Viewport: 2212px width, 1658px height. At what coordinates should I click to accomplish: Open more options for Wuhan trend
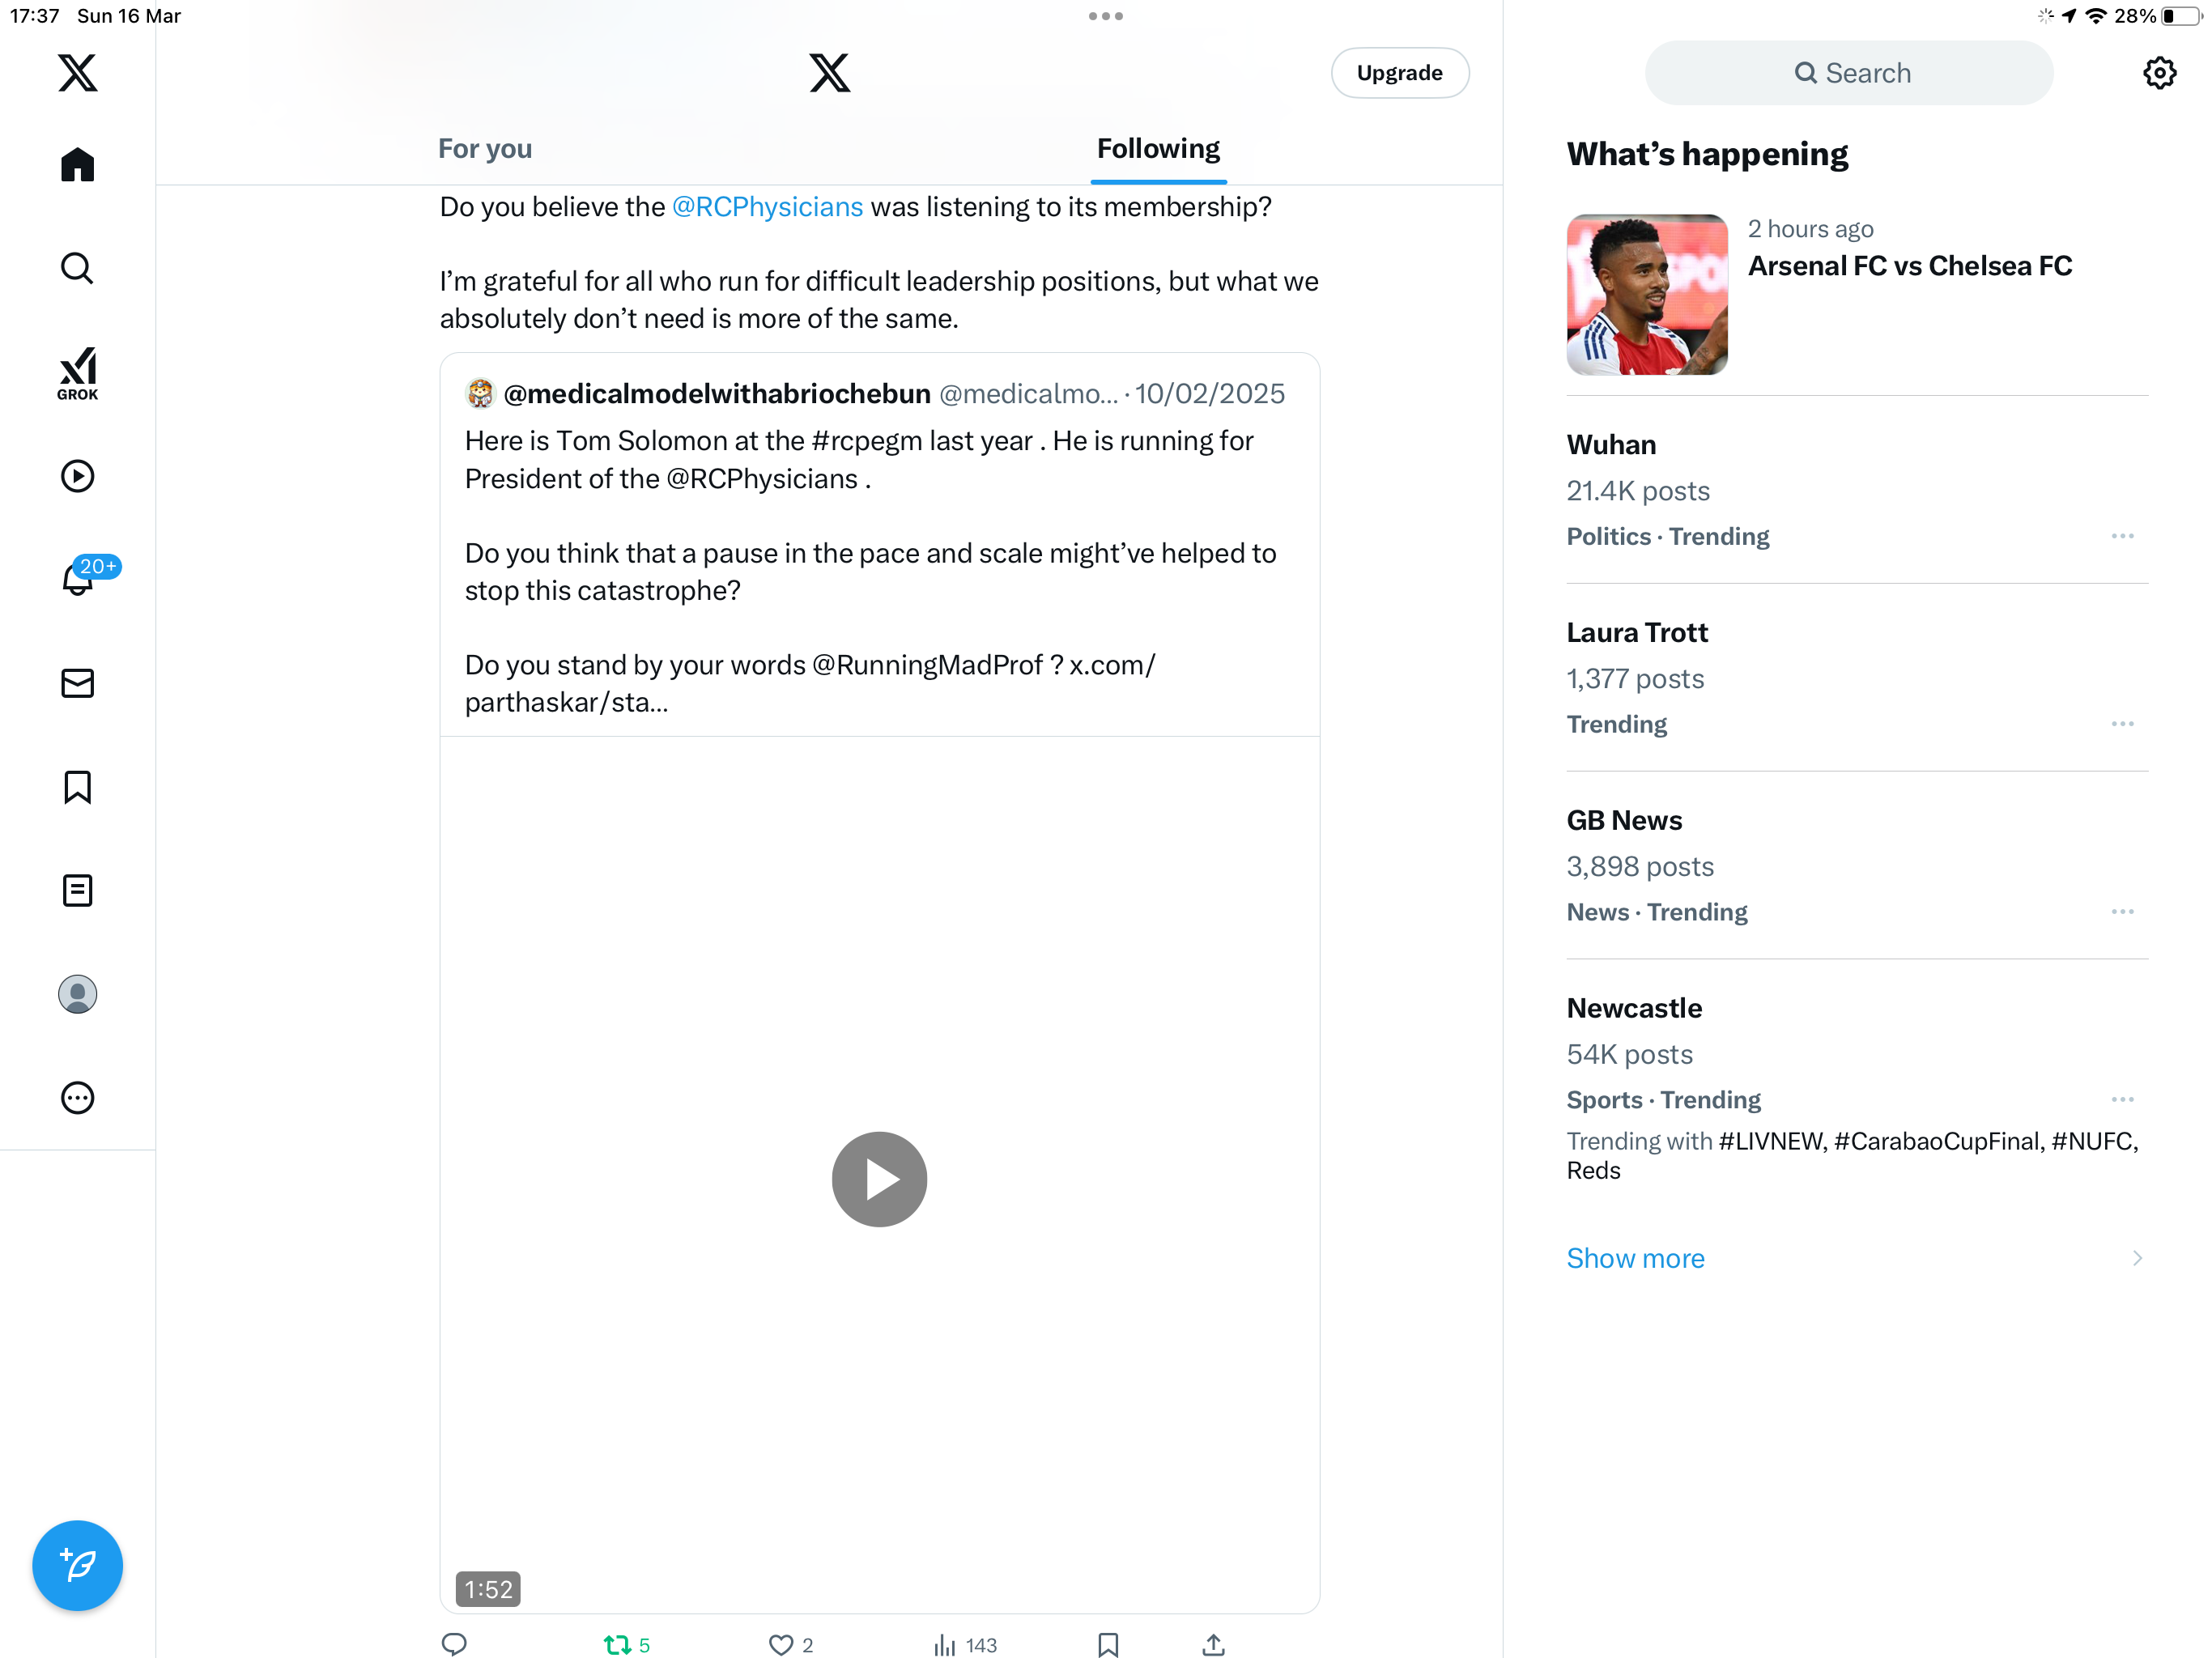2122,536
